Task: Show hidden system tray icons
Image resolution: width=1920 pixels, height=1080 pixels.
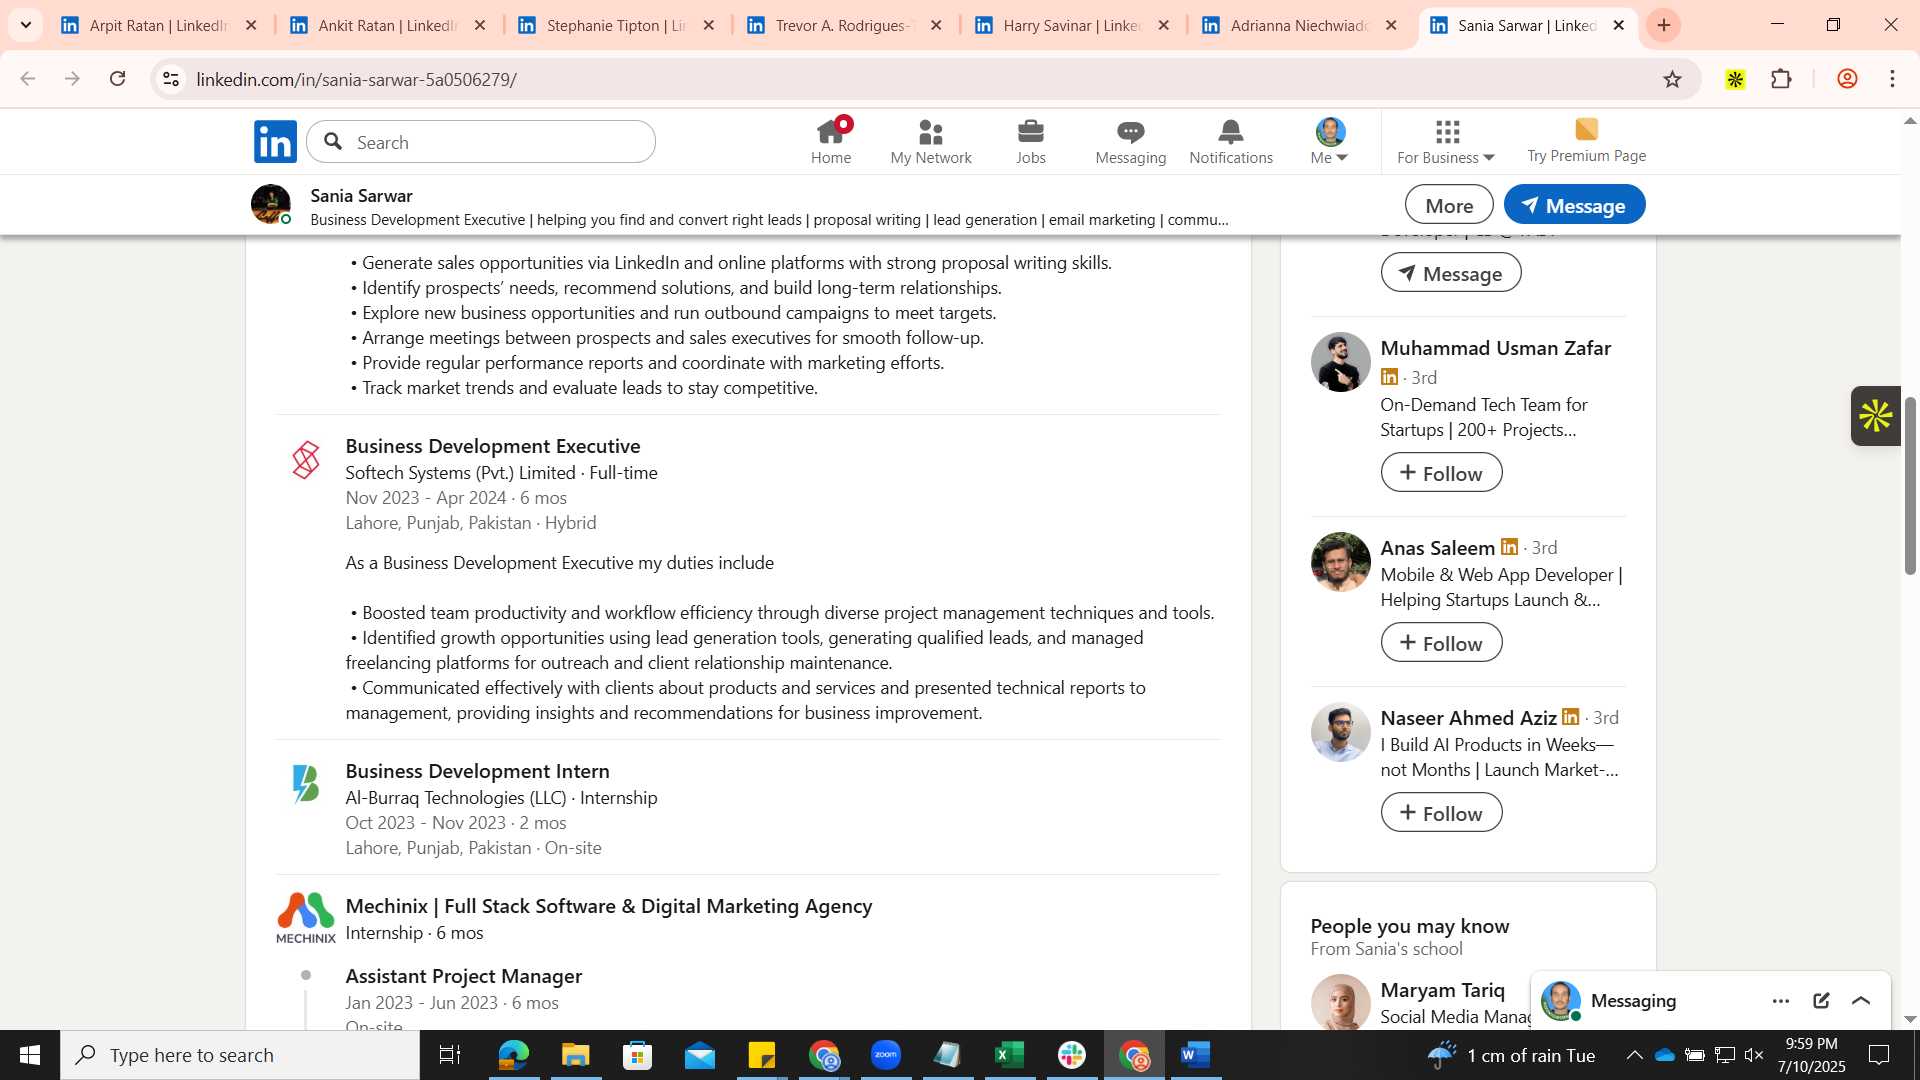Action: tap(1634, 1055)
